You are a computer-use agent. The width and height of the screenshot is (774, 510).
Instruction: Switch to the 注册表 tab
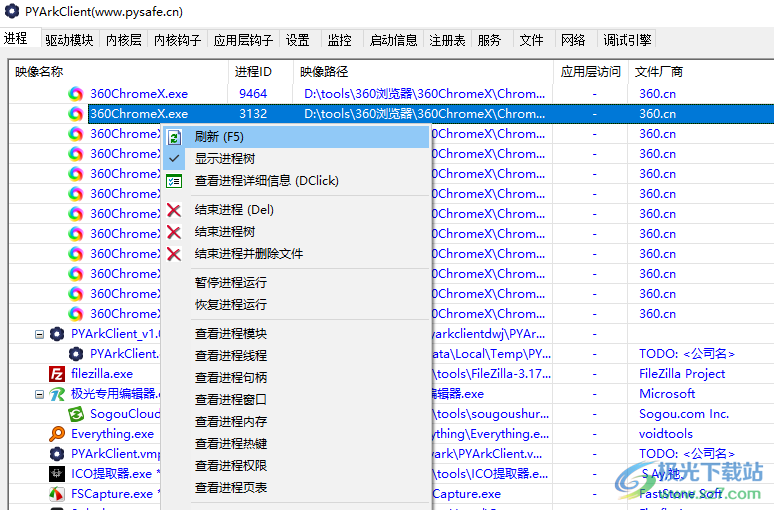pyautogui.click(x=447, y=40)
